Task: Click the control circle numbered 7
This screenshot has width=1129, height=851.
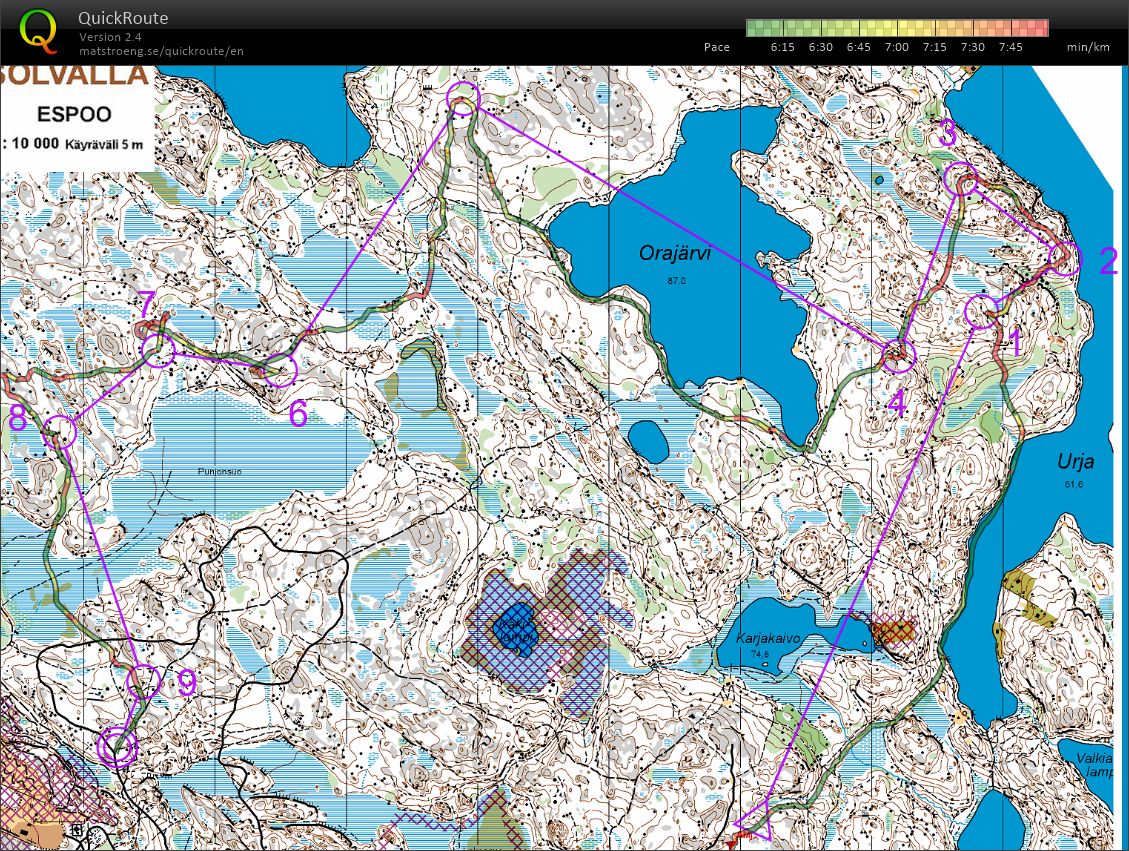Action: [x=158, y=351]
